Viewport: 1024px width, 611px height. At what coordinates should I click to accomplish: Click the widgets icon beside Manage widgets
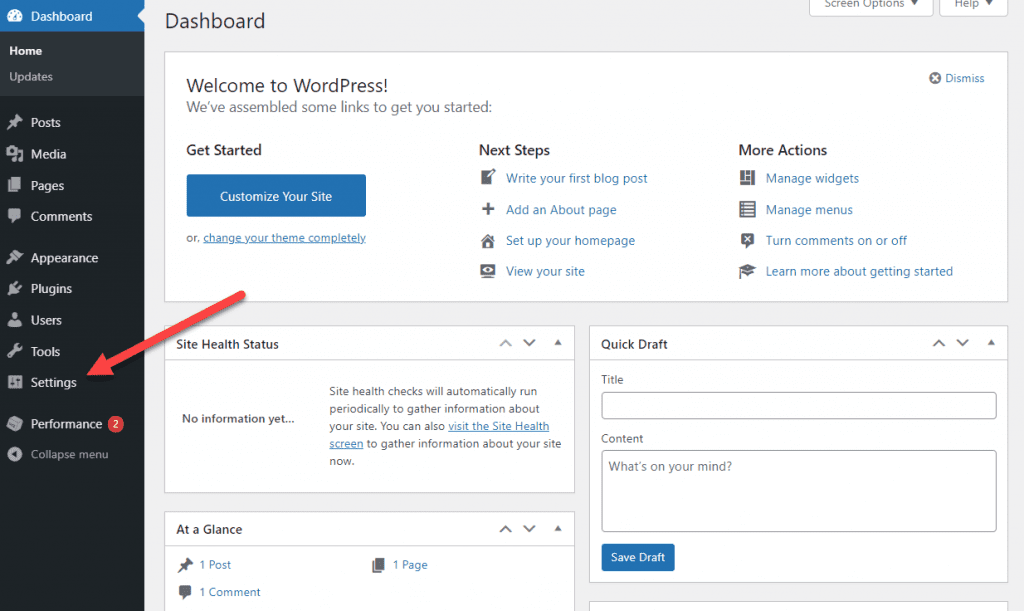point(747,178)
